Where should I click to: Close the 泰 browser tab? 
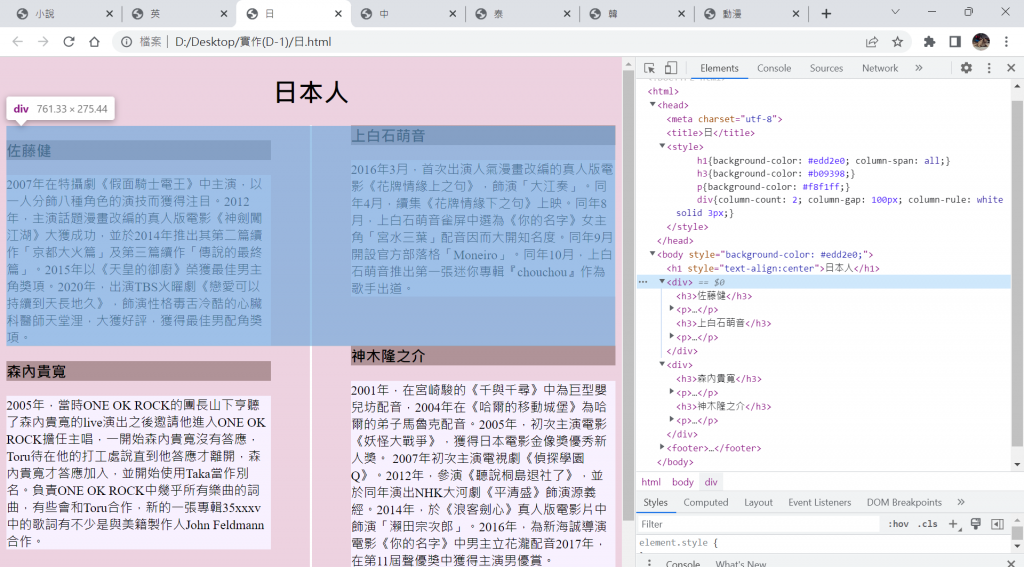pyautogui.click(x=567, y=14)
